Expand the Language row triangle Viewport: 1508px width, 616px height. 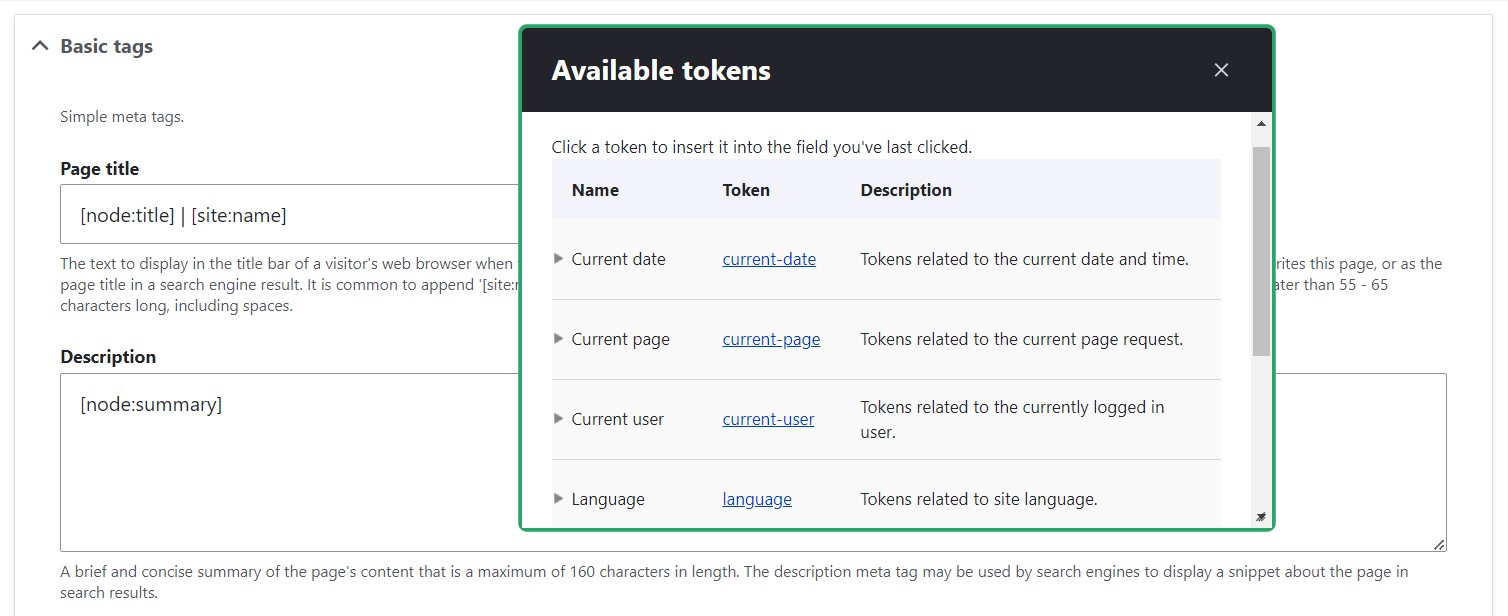pyautogui.click(x=559, y=499)
